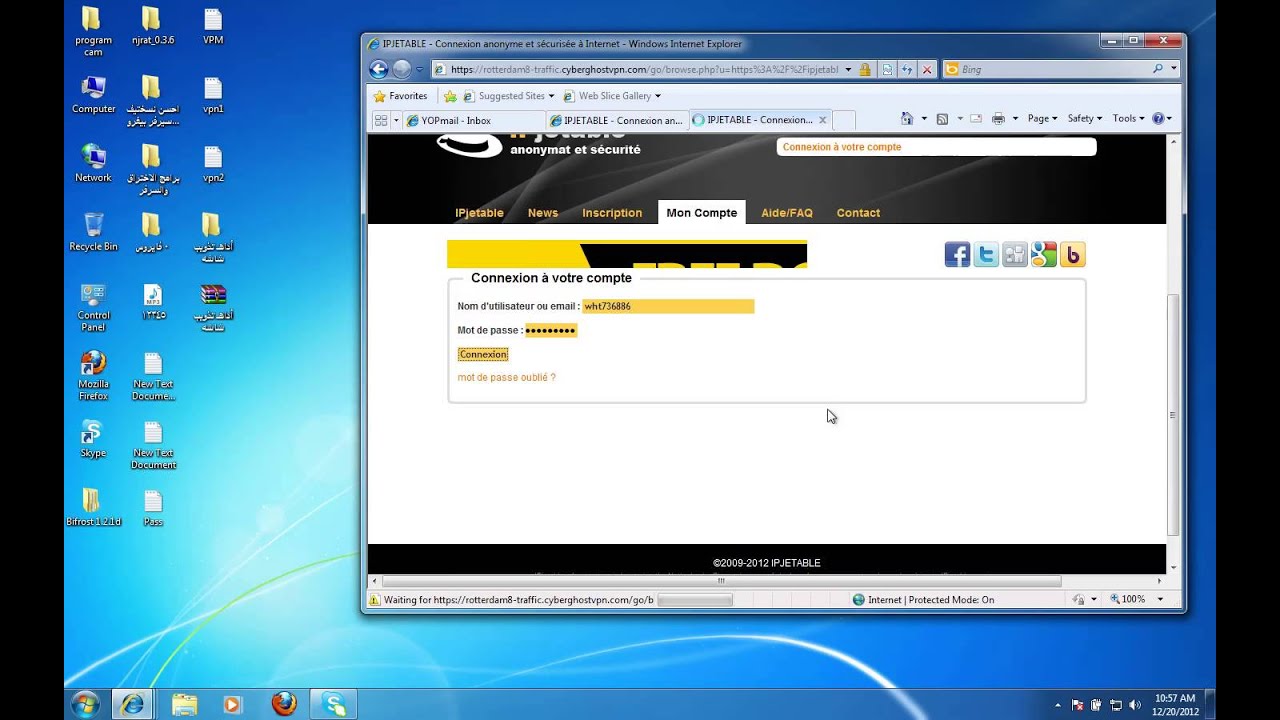Switch to the first IPJETABLE - Connexion tab
Screen dimensions: 1280x720
pos(617,120)
